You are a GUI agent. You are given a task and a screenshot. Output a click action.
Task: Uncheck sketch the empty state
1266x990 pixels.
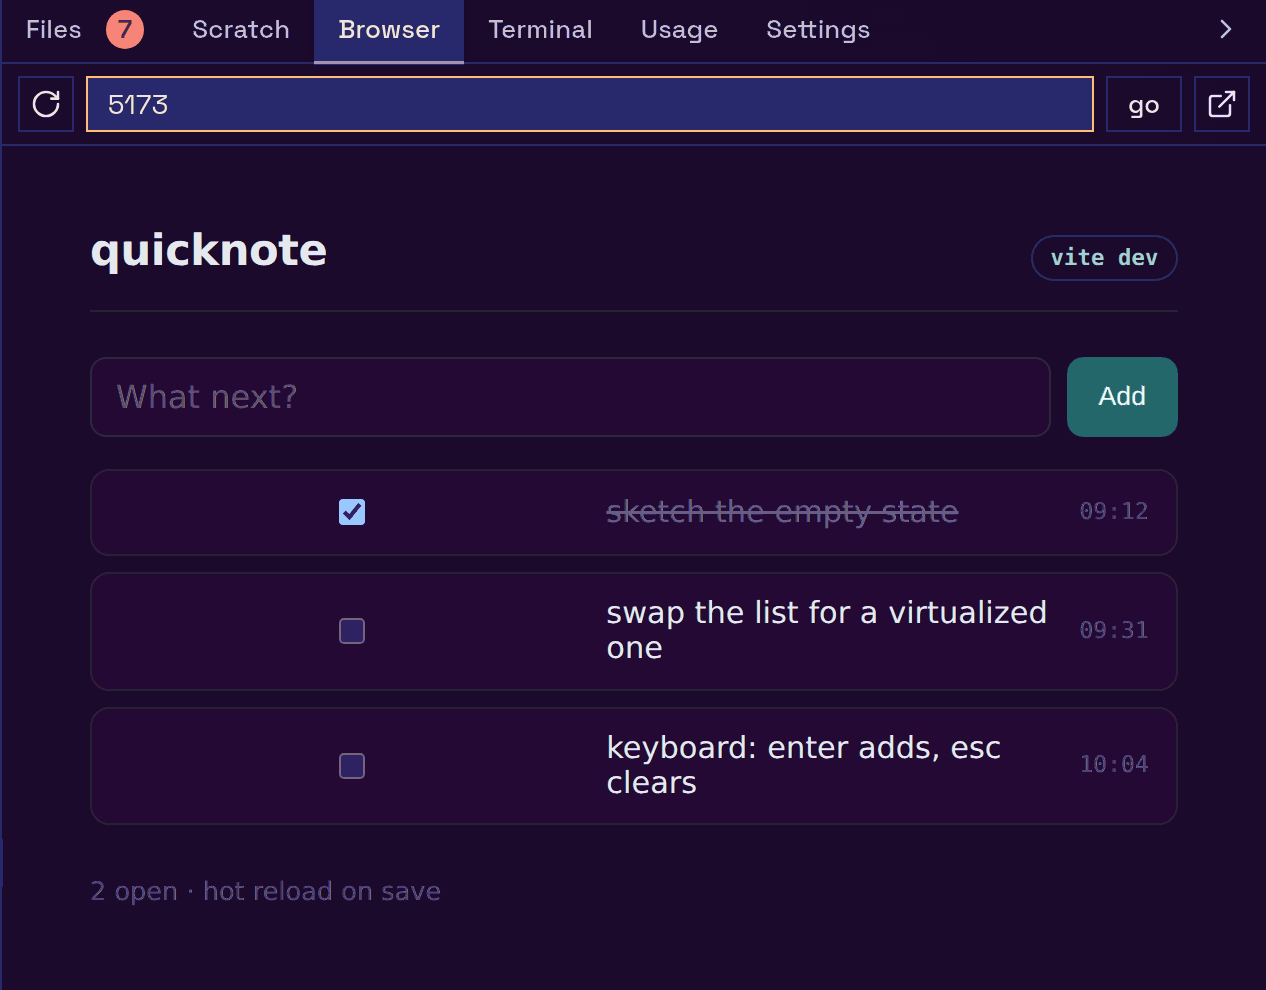pos(352,512)
